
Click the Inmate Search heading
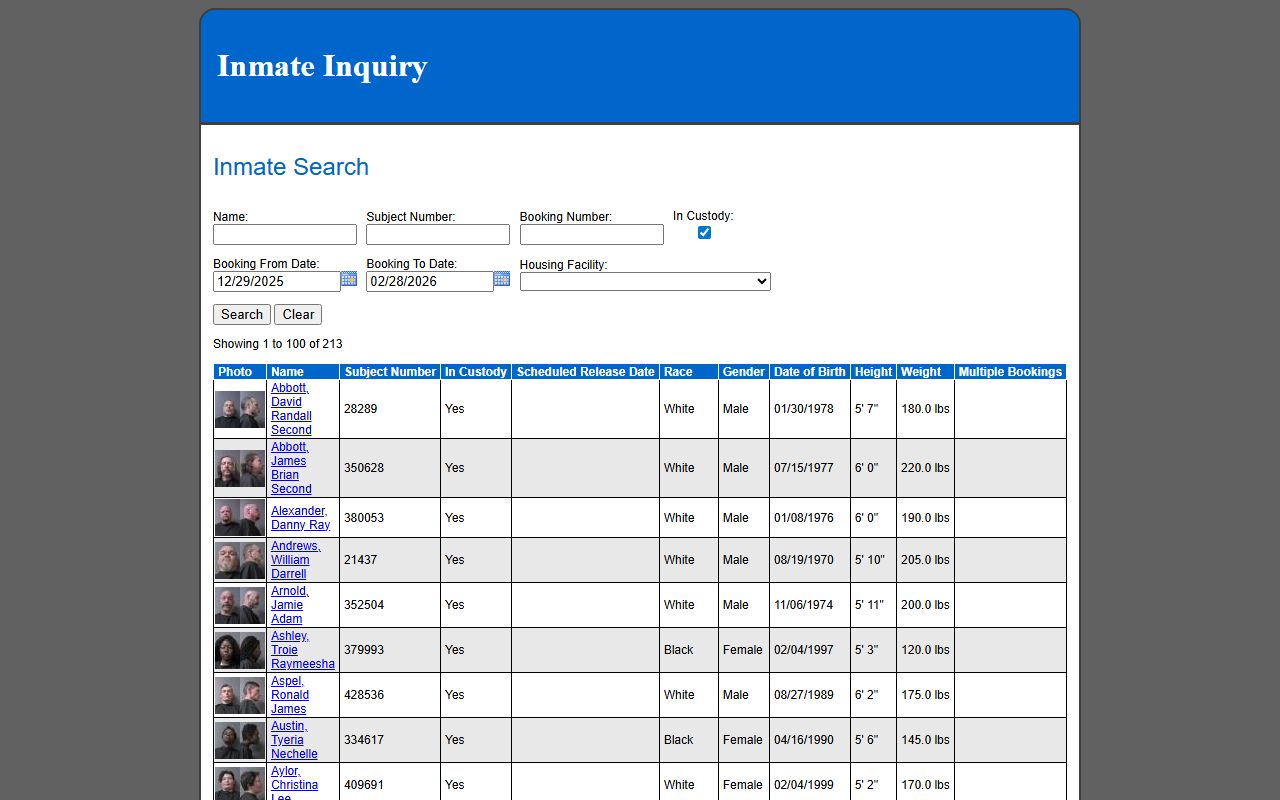pos(291,167)
